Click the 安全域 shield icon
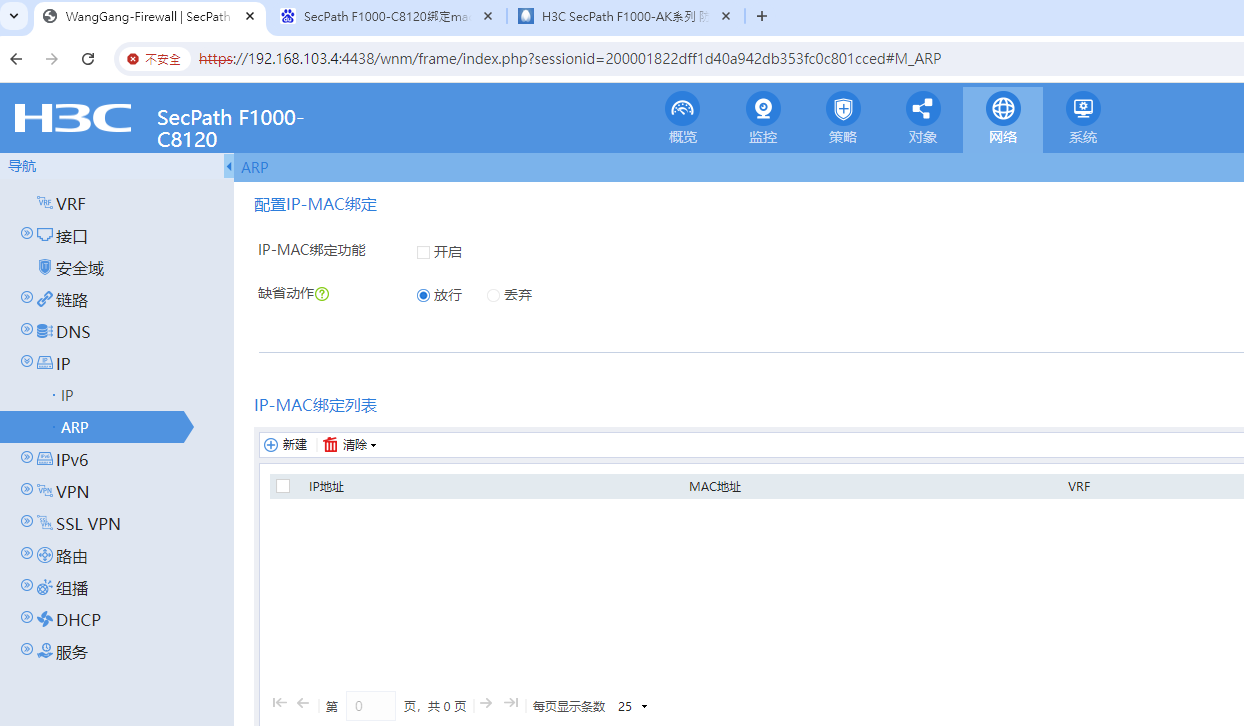1244x726 pixels. (44, 267)
